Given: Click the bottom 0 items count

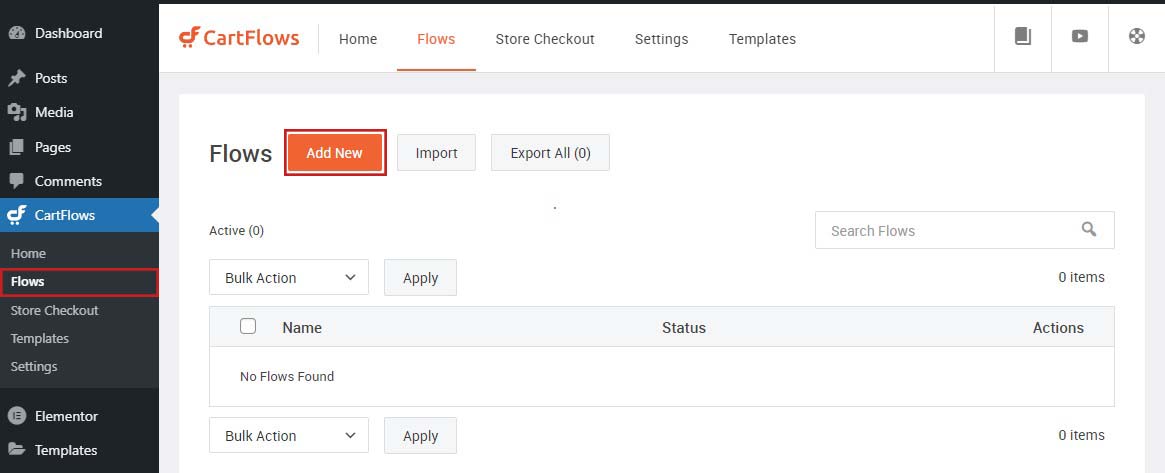Looking at the screenshot, I should point(1081,435).
